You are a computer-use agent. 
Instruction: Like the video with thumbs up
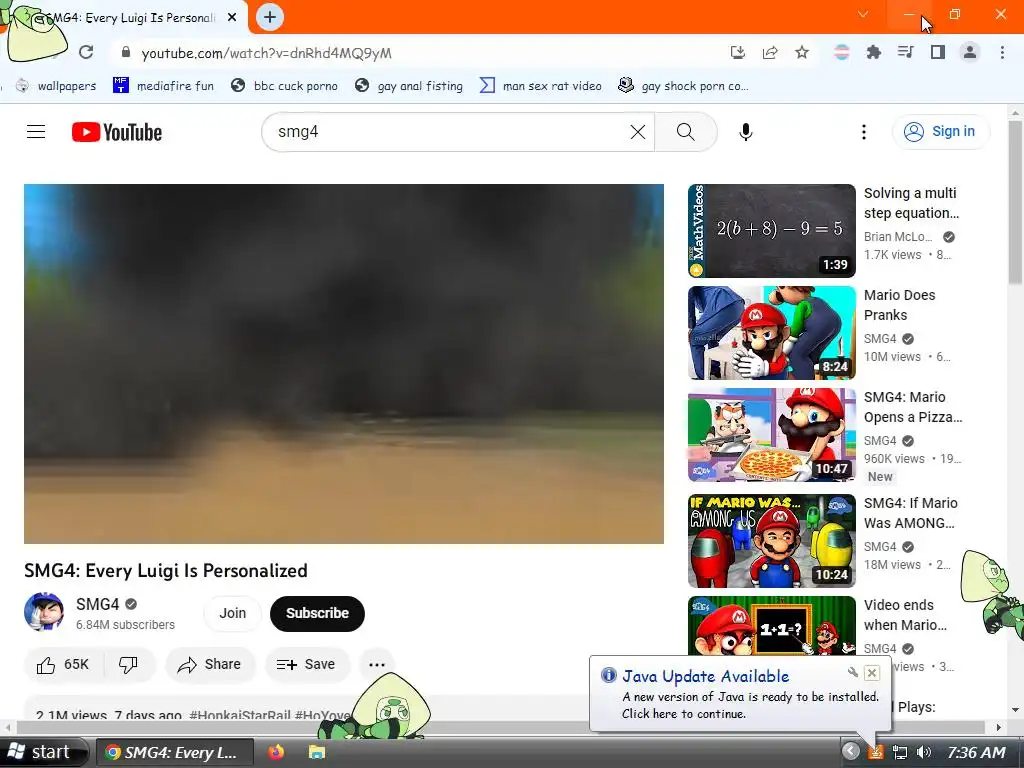tap(63, 665)
